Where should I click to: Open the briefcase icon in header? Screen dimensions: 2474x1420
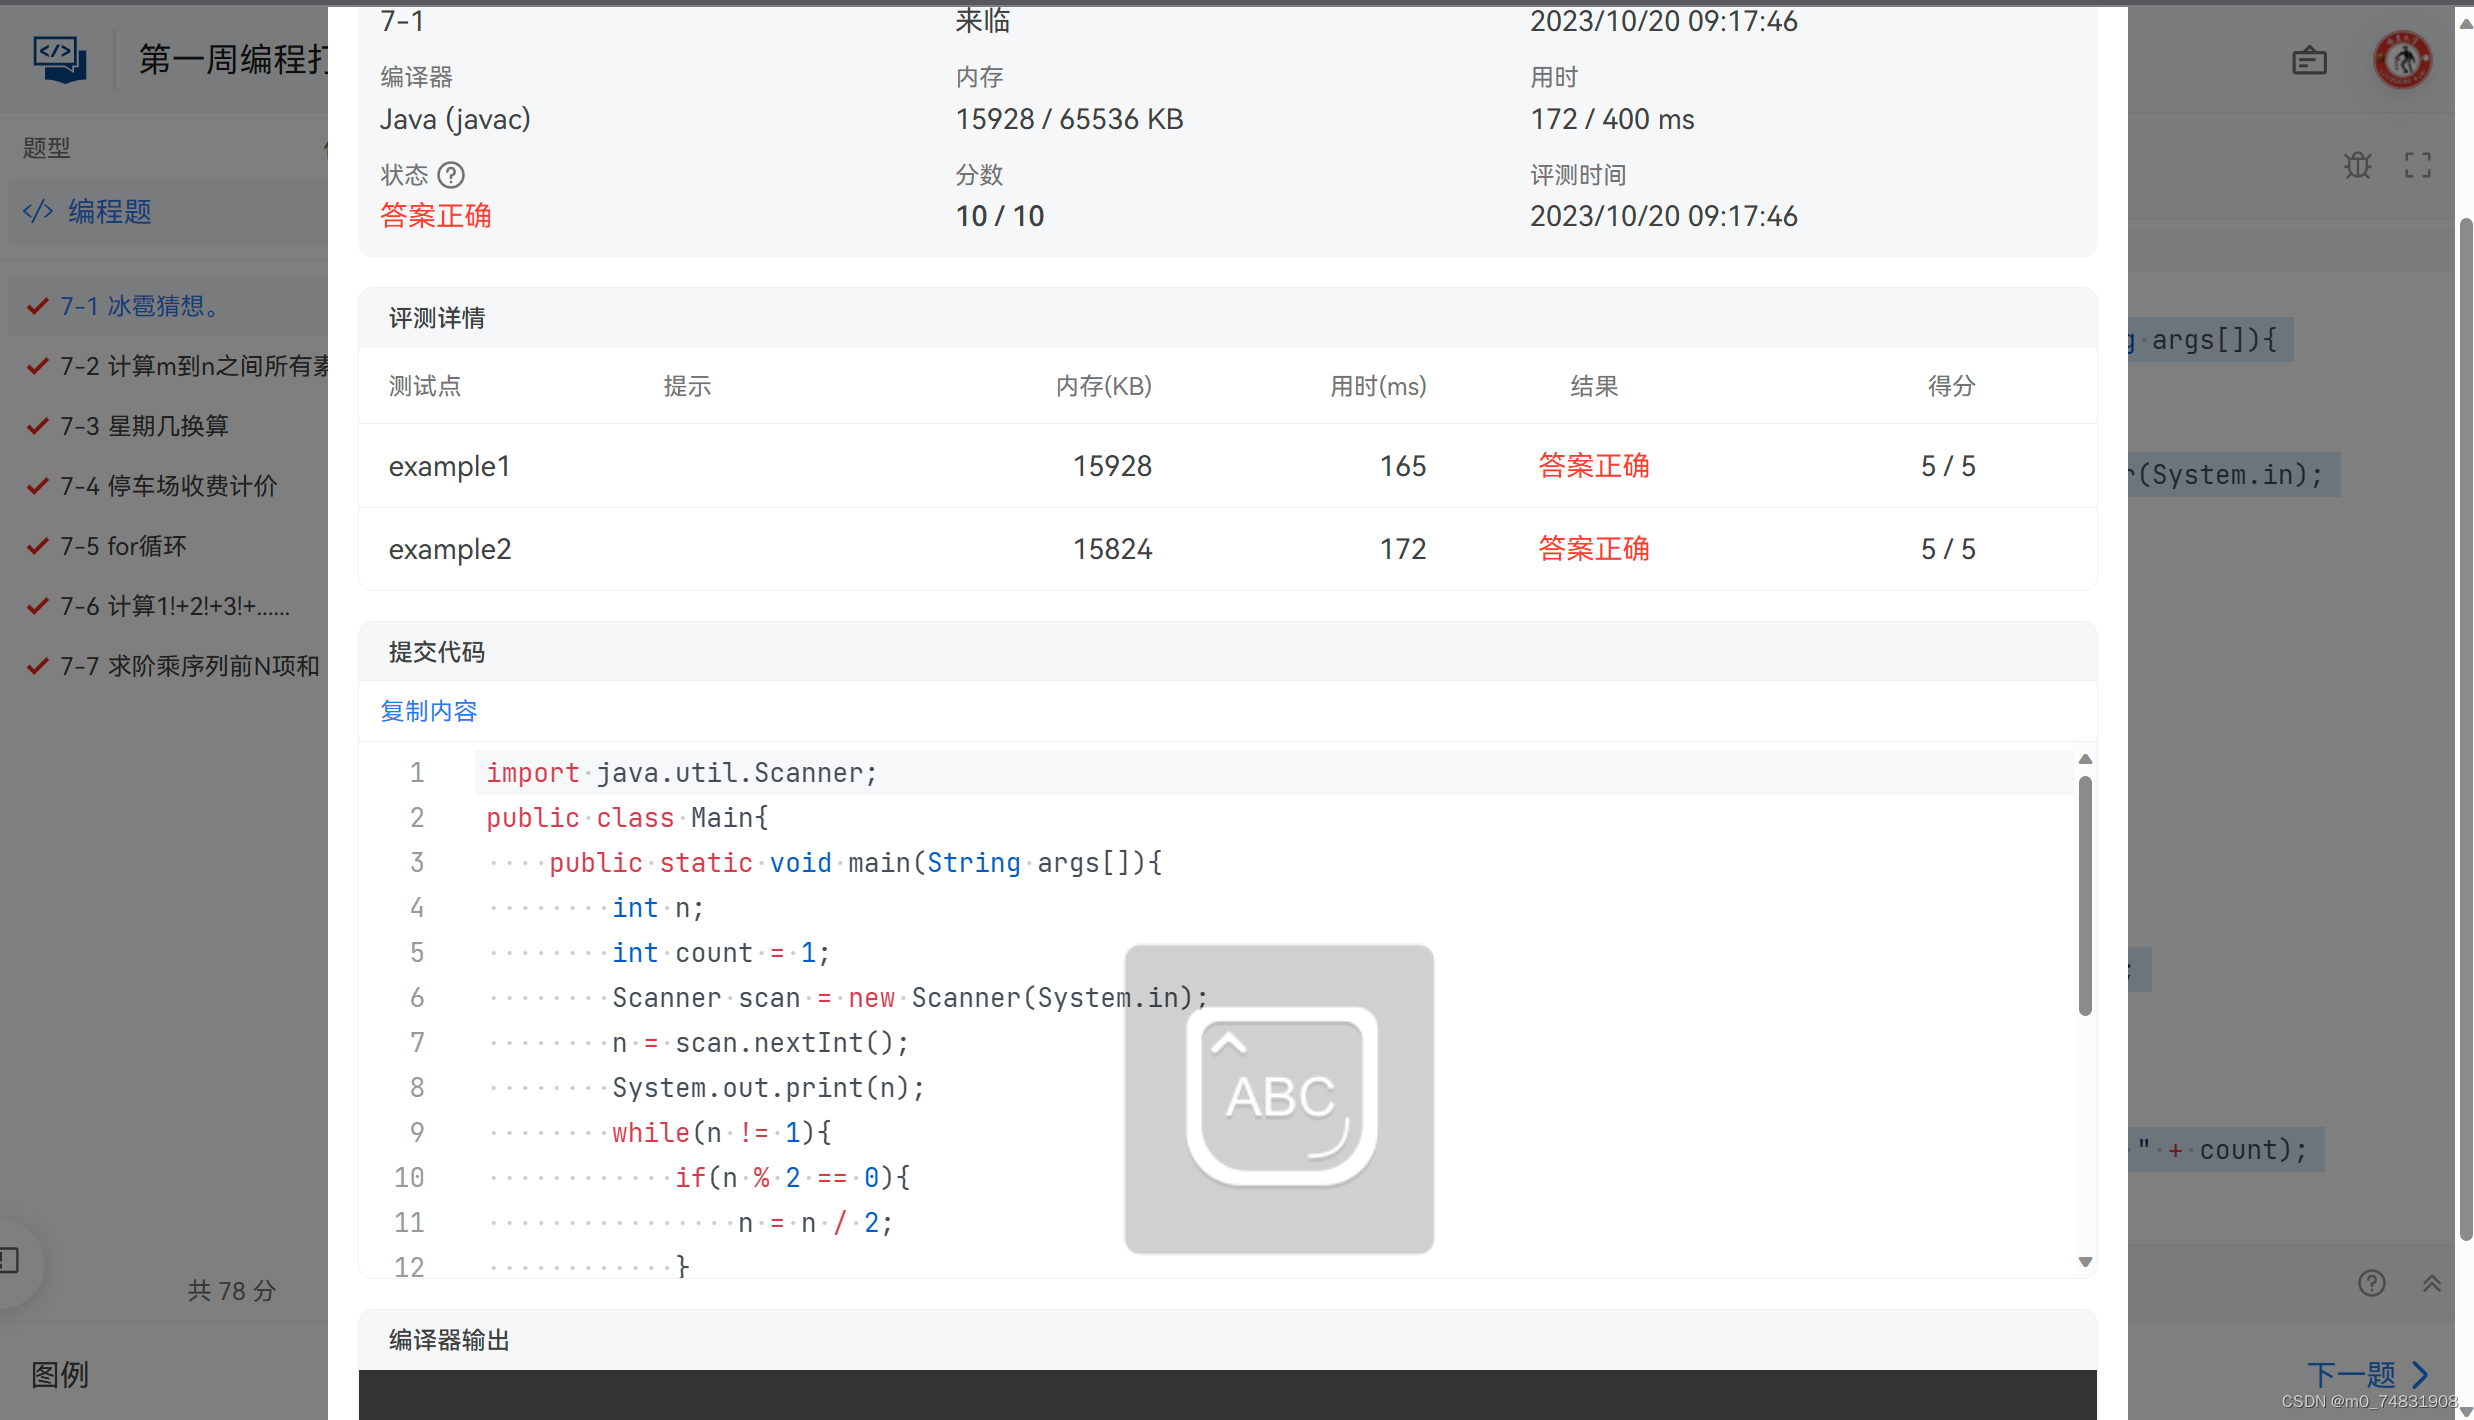[2309, 61]
